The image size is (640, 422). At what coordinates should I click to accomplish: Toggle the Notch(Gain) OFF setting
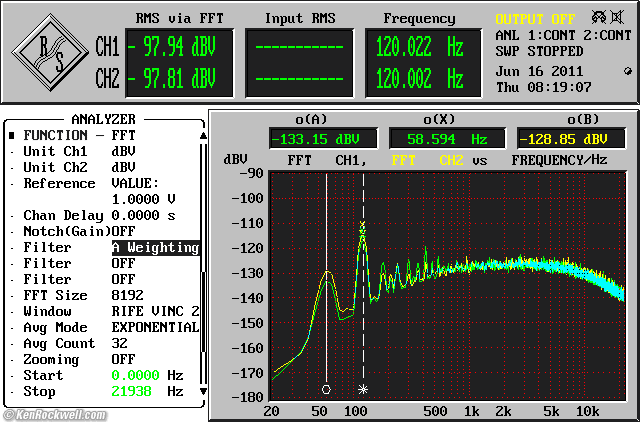click(x=104, y=231)
